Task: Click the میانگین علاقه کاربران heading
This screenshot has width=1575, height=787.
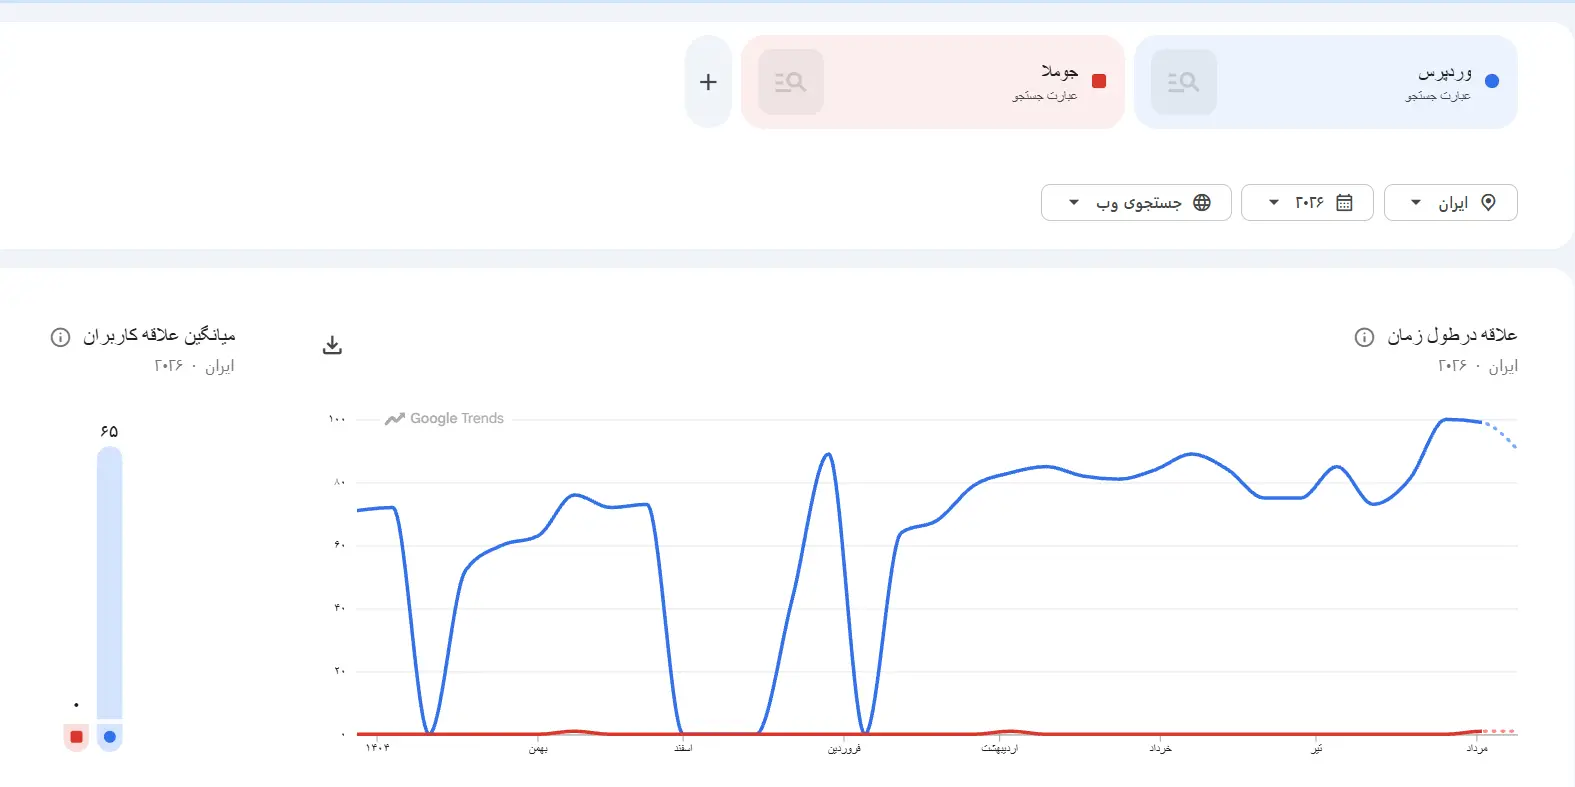Action: click(159, 335)
